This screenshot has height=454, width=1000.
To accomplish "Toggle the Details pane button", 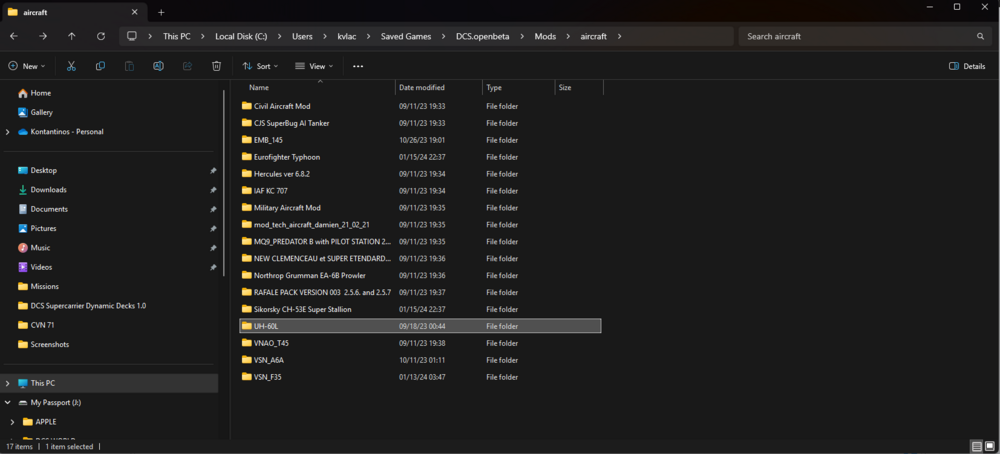I will [967, 66].
